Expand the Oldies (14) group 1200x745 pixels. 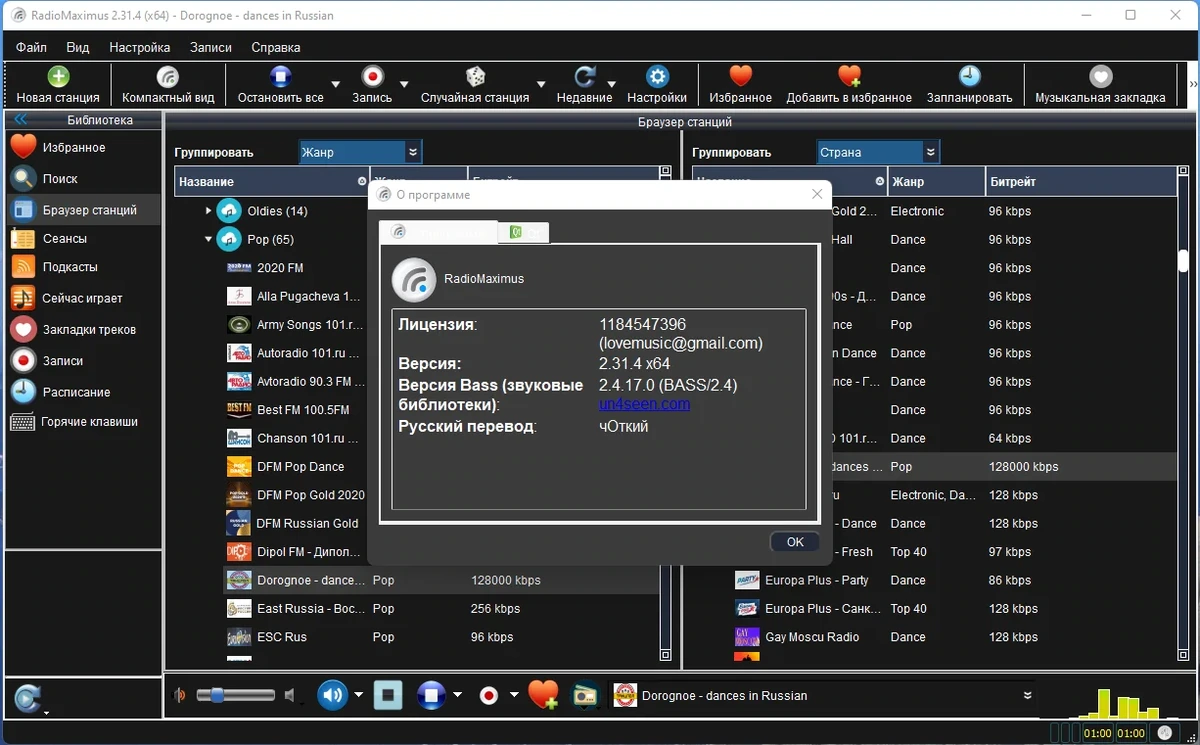208,211
